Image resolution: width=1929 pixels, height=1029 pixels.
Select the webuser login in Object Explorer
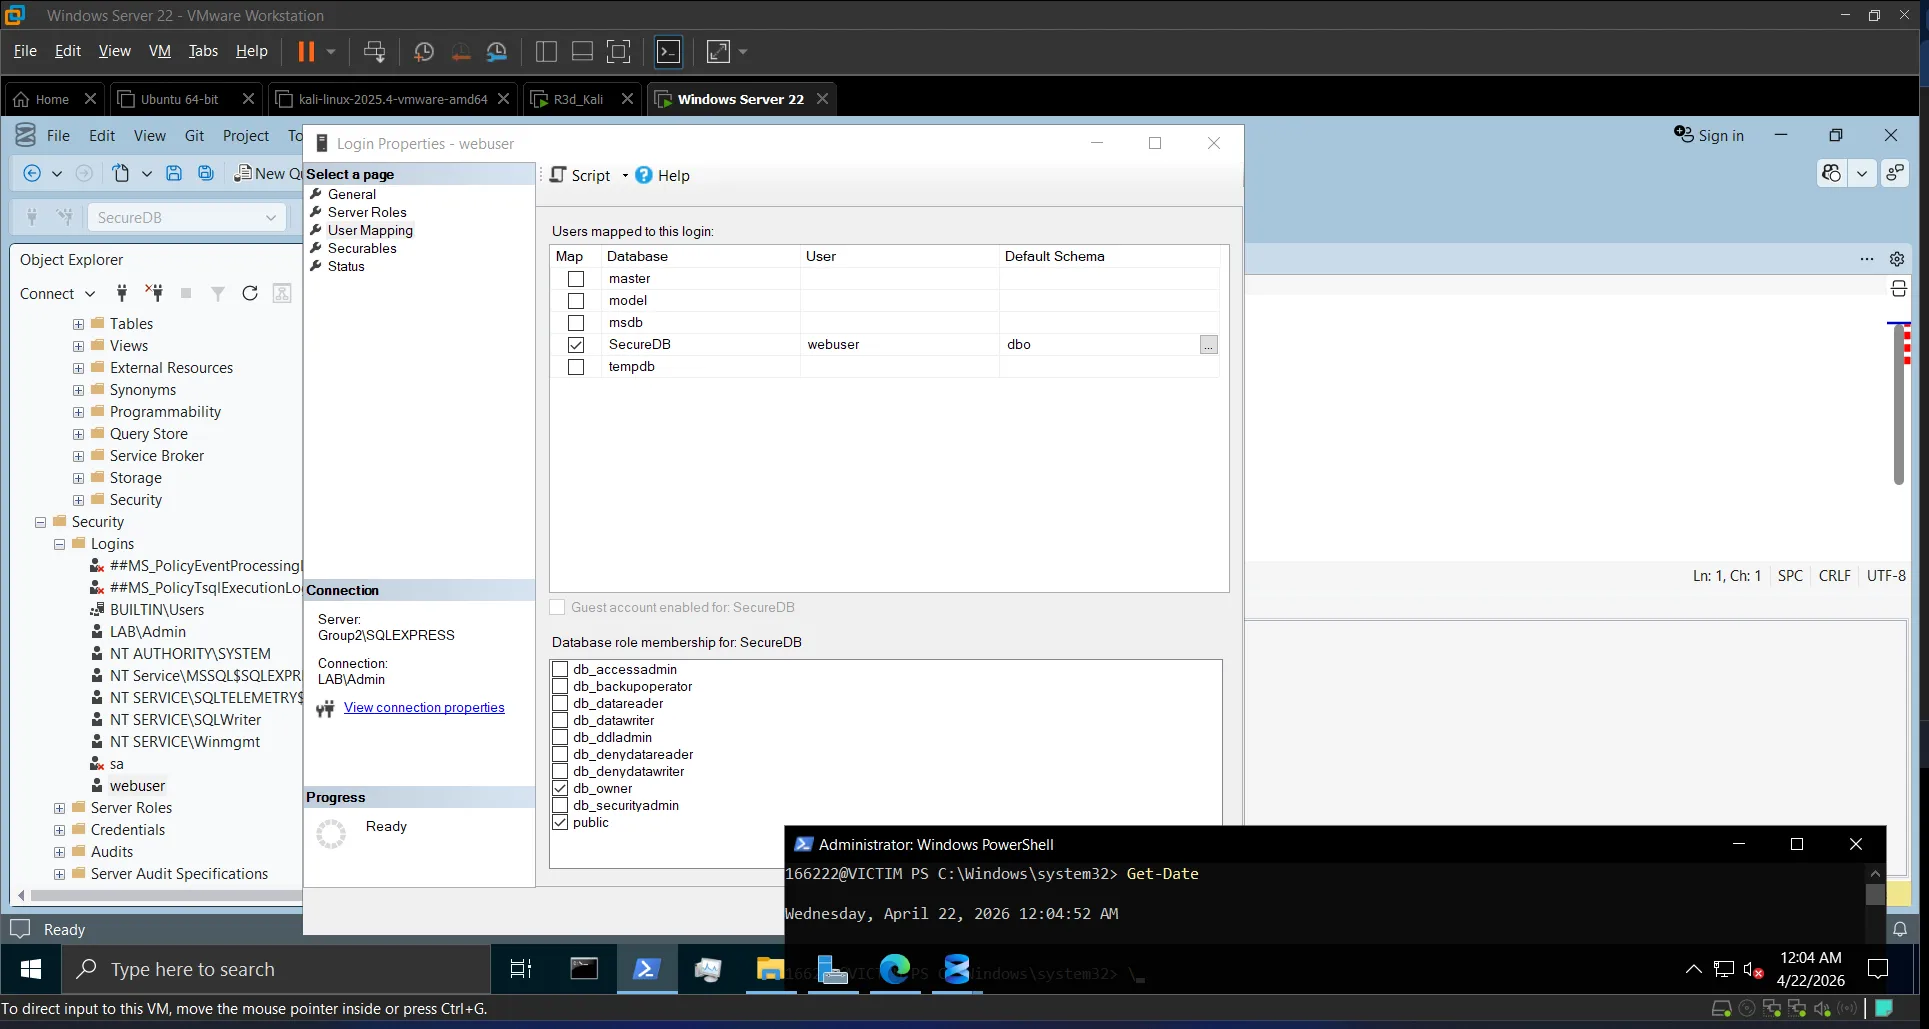(137, 786)
